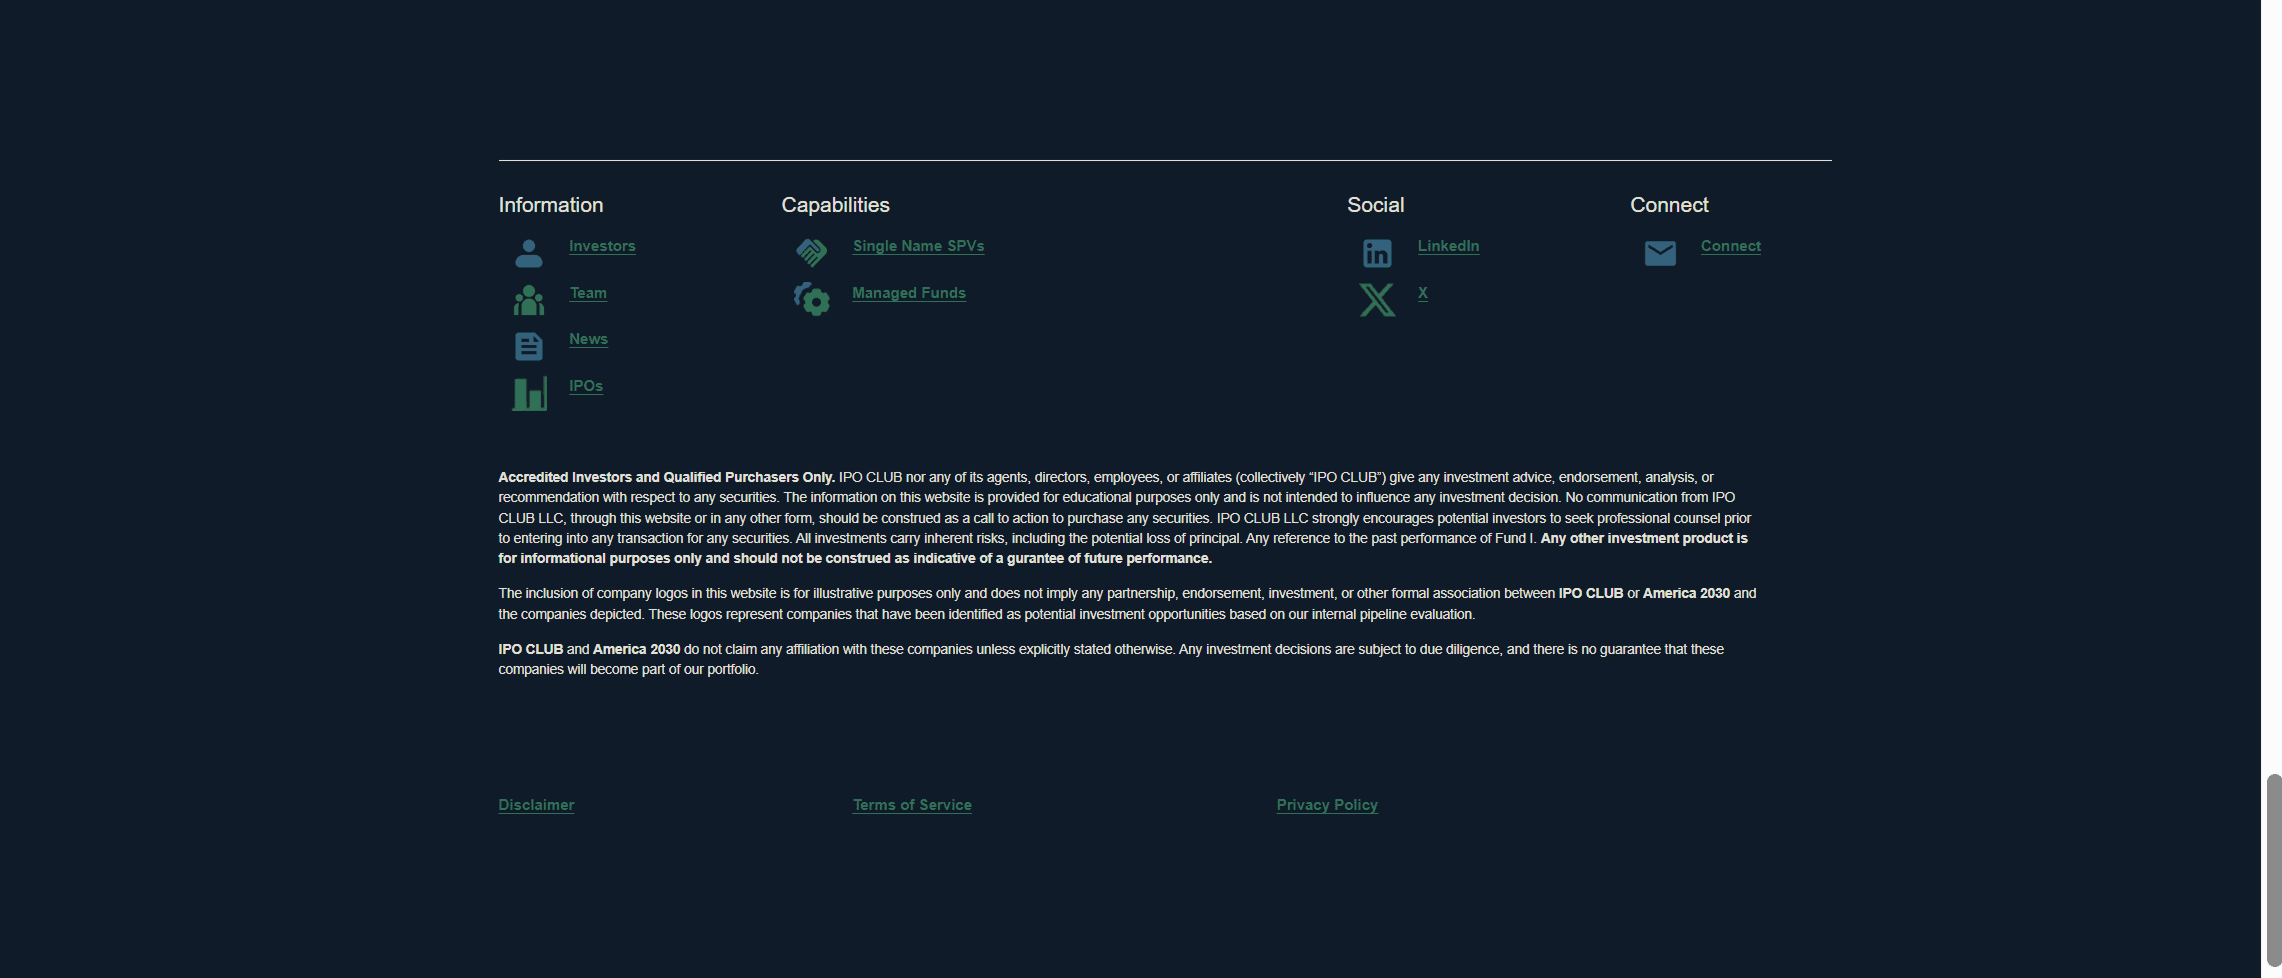Open the Single Name SPVs link
The width and height of the screenshot is (2282, 978).
(918, 246)
